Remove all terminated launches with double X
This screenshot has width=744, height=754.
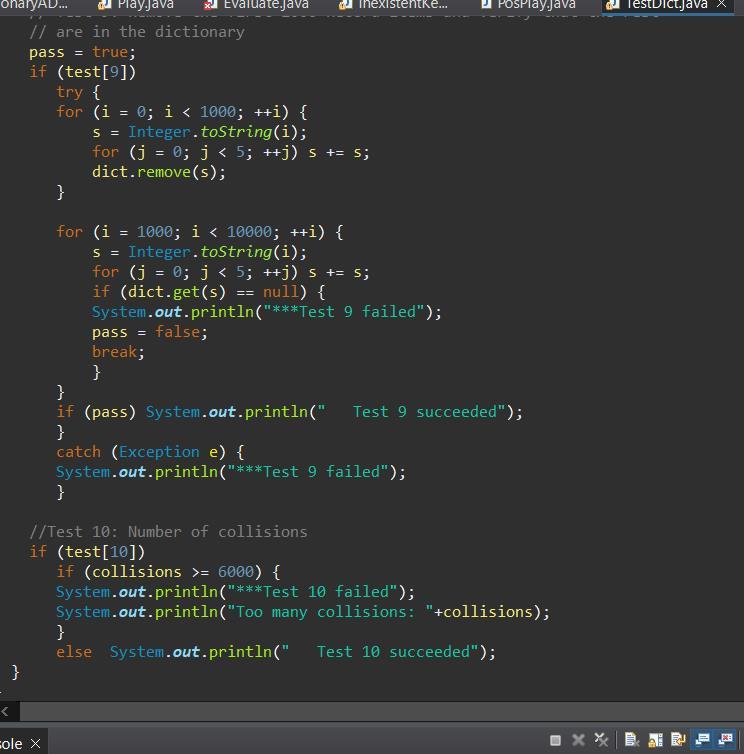click(x=601, y=740)
